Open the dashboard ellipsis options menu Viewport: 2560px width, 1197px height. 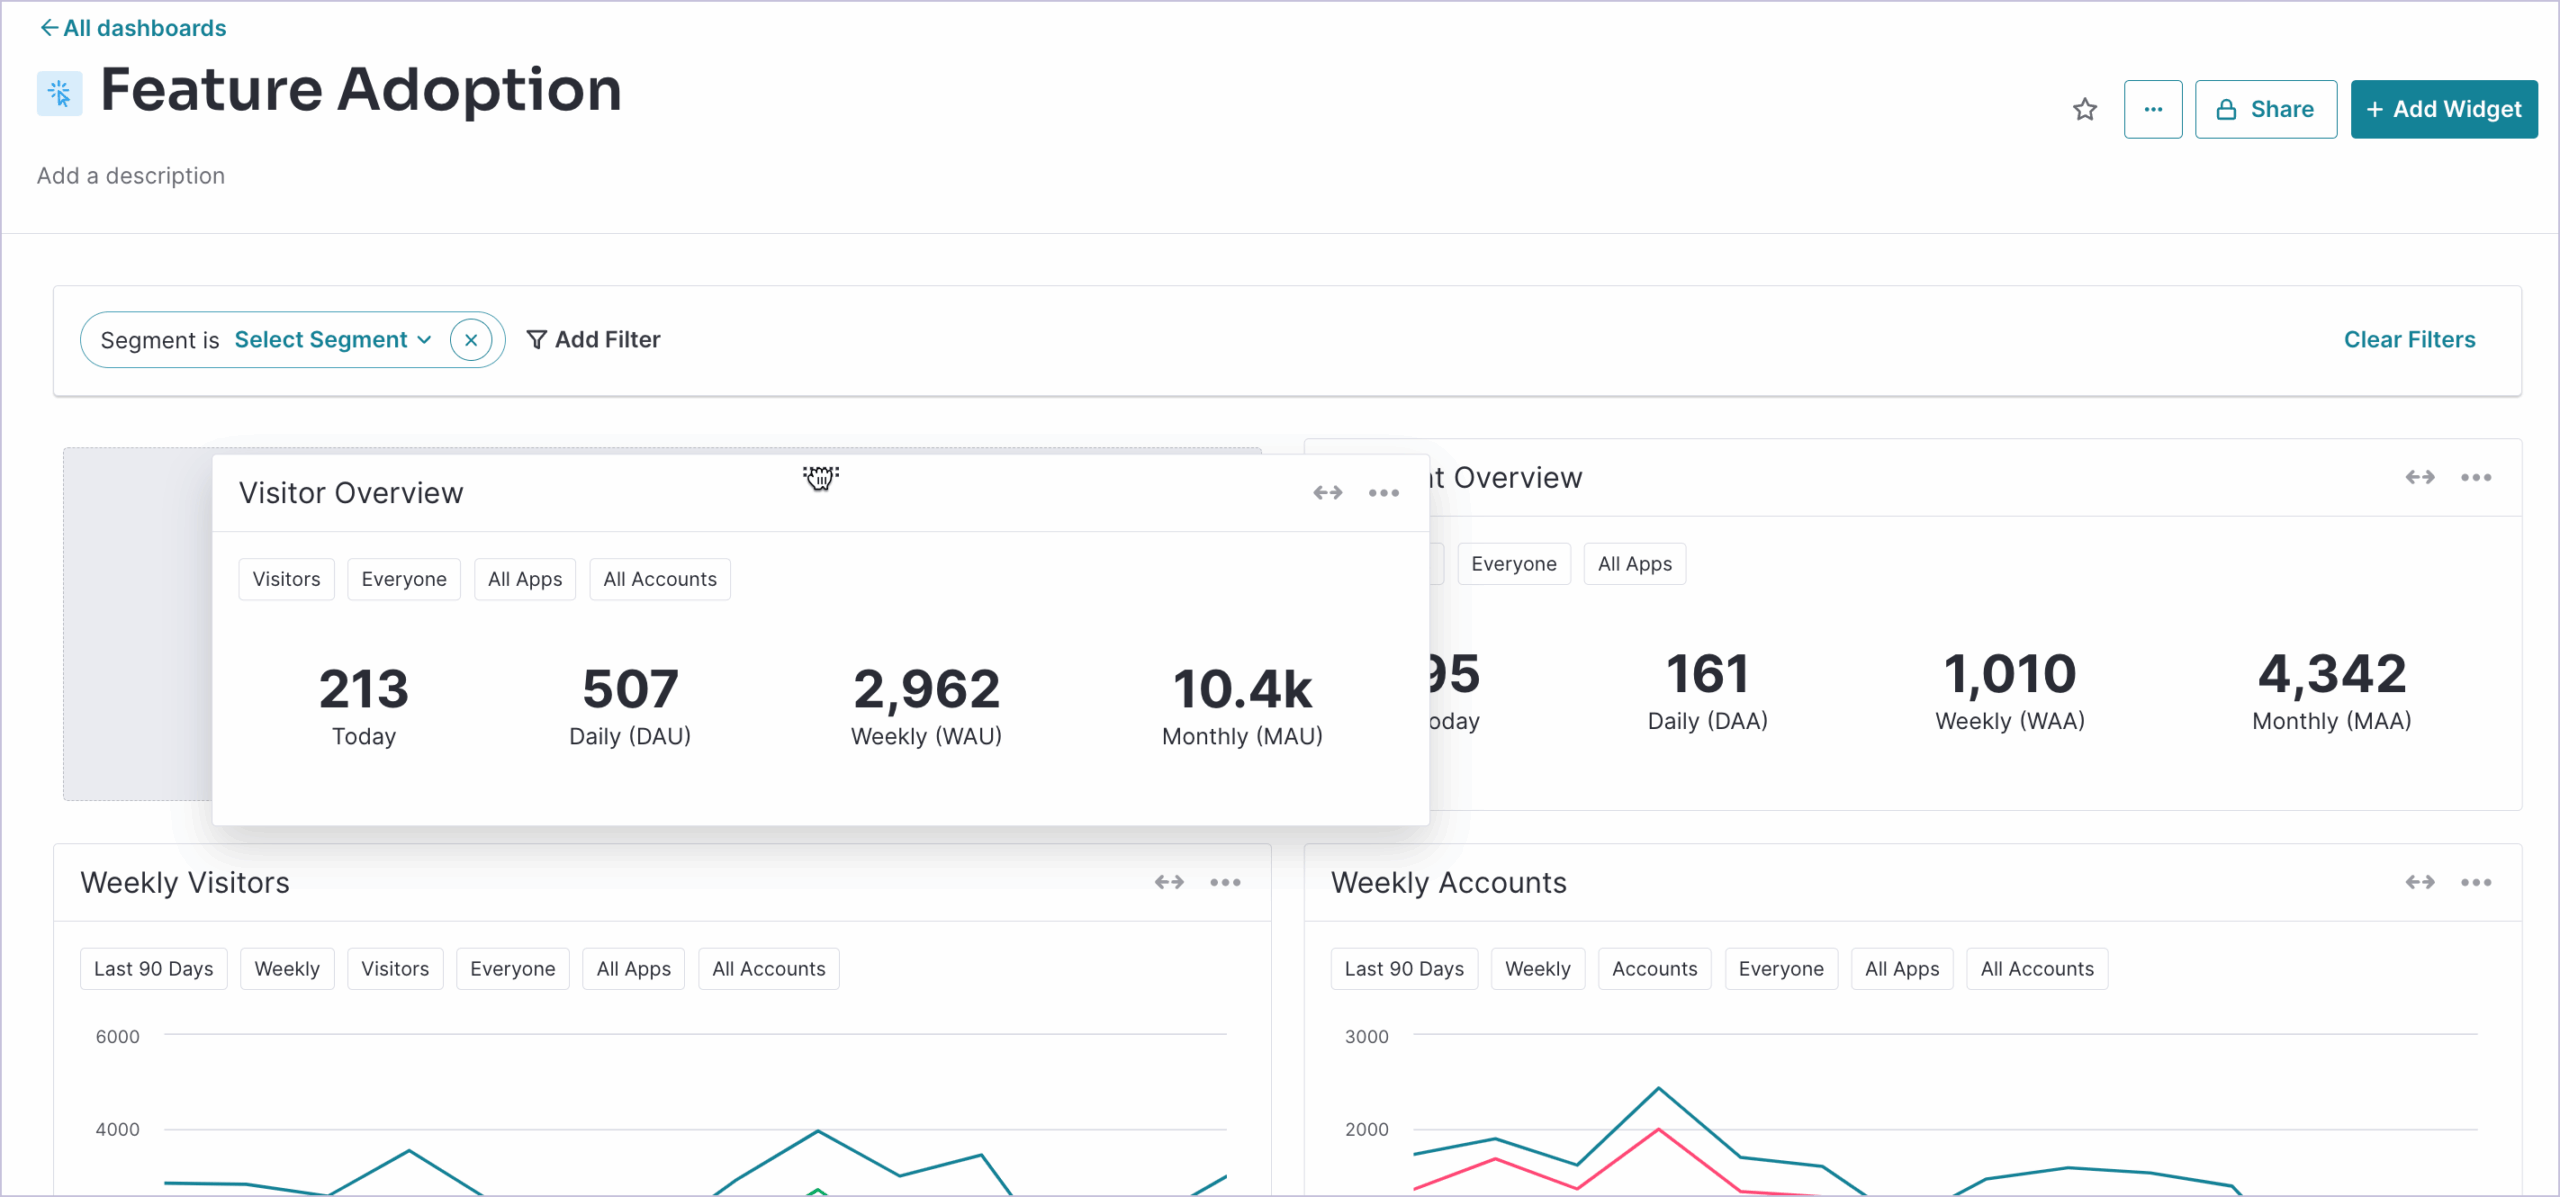coord(2154,109)
